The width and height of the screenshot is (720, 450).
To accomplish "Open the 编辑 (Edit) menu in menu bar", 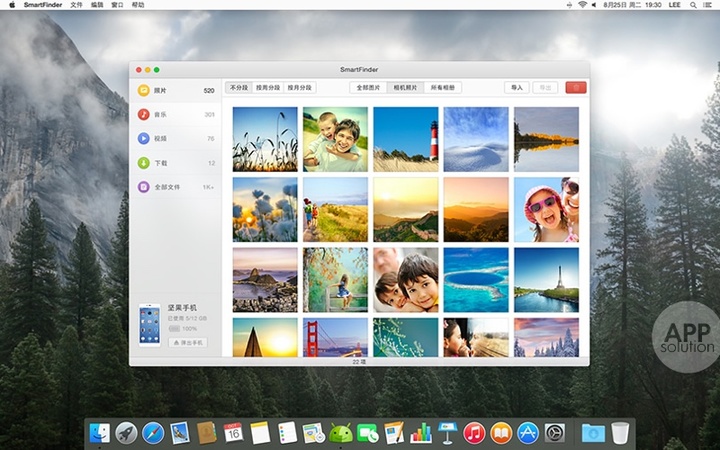I will 97,5.
